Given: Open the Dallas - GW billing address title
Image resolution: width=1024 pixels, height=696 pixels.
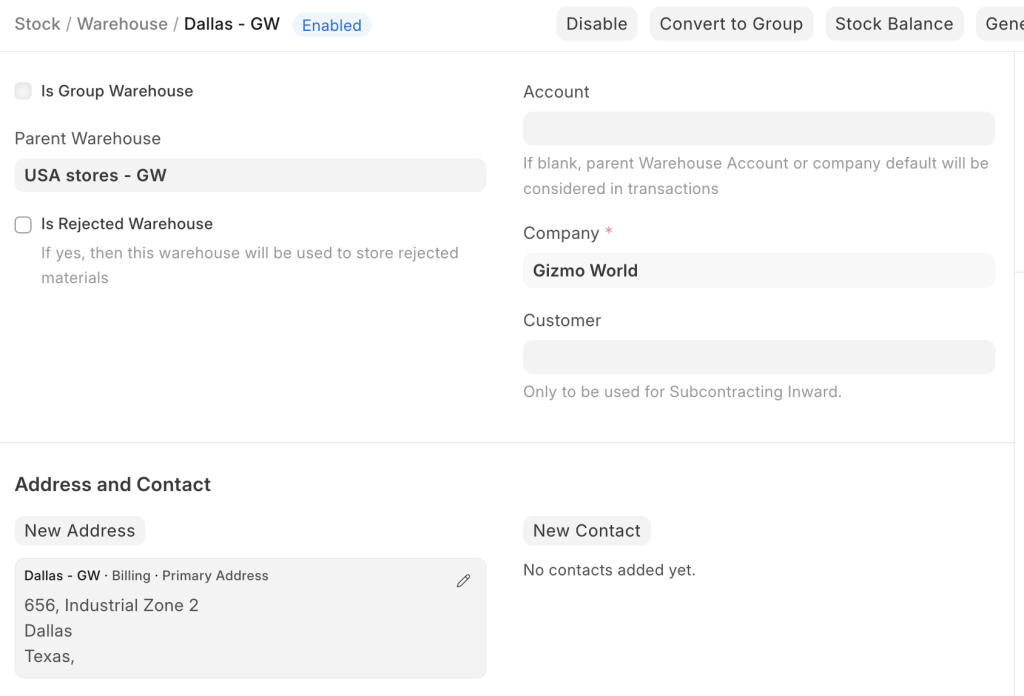Looking at the screenshot, I should pos(62,576).
